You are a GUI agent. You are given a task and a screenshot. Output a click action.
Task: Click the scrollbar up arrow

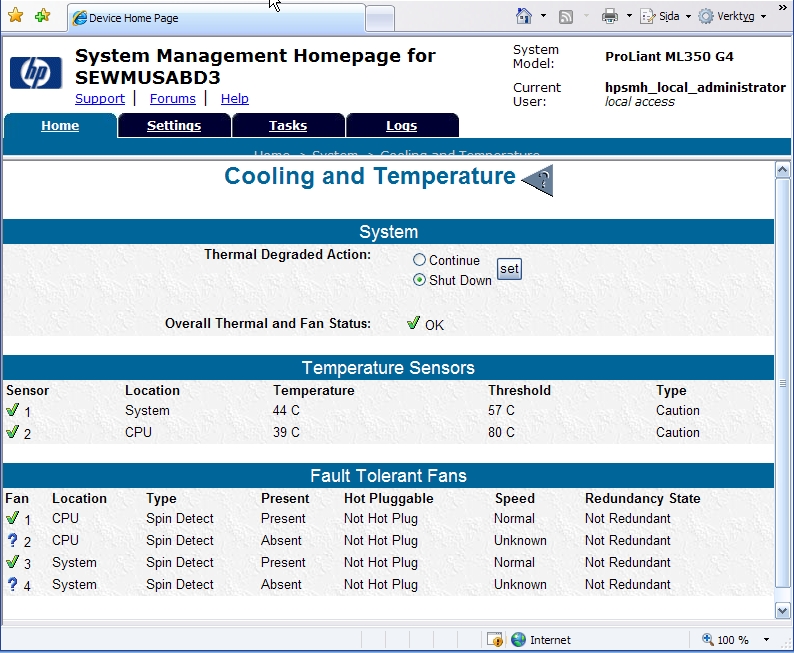click(x=782, y=170)
